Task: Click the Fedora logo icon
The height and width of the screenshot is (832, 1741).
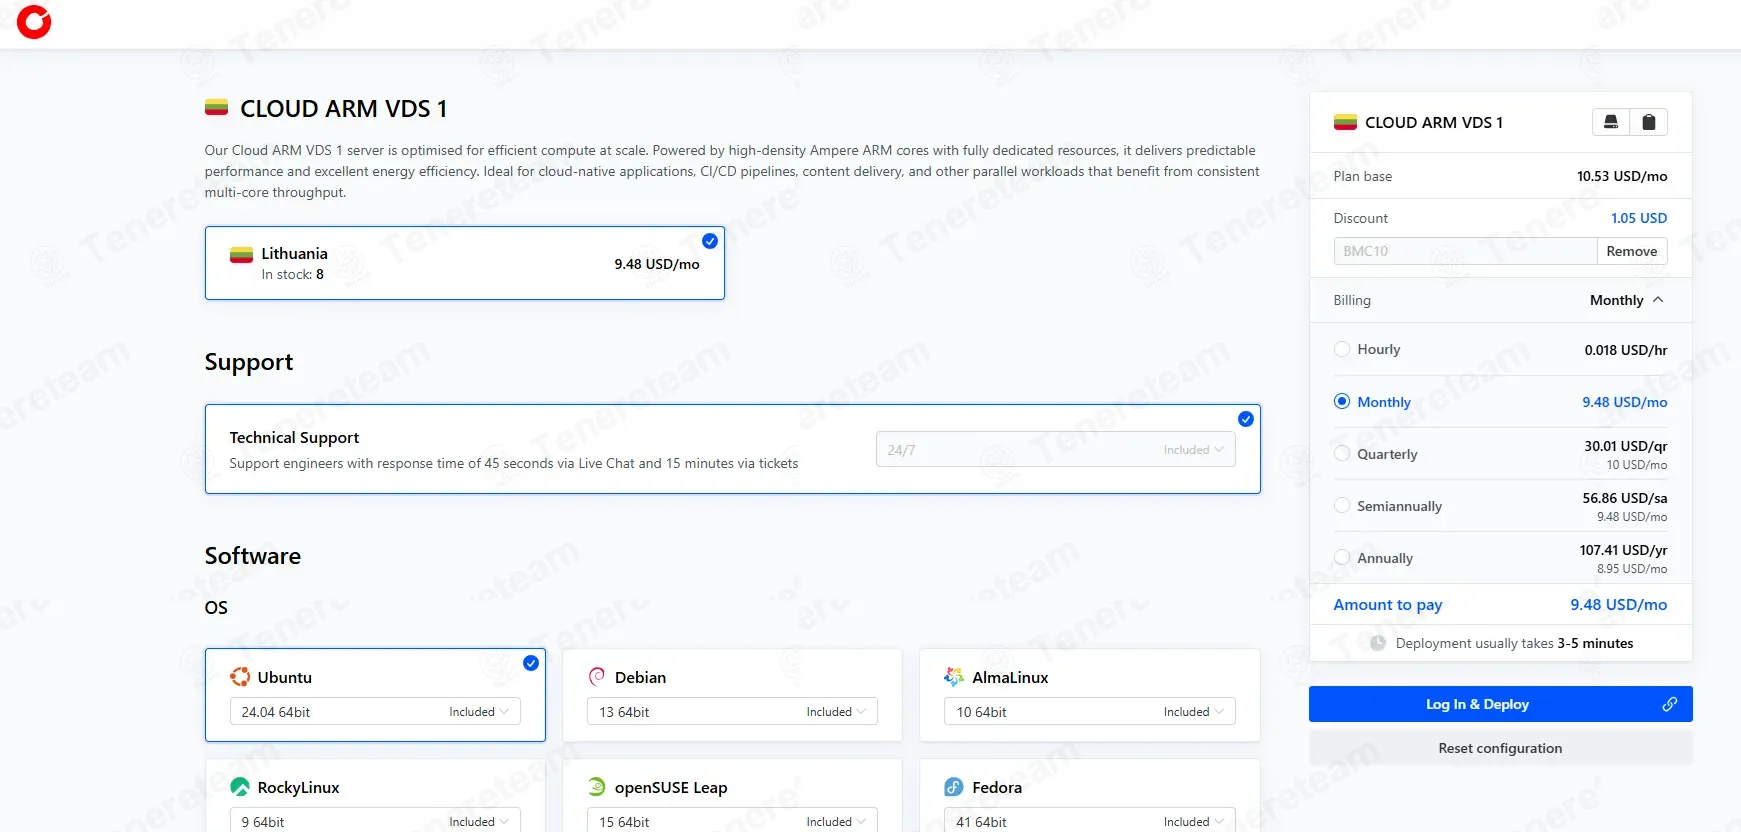Action: 954,787
